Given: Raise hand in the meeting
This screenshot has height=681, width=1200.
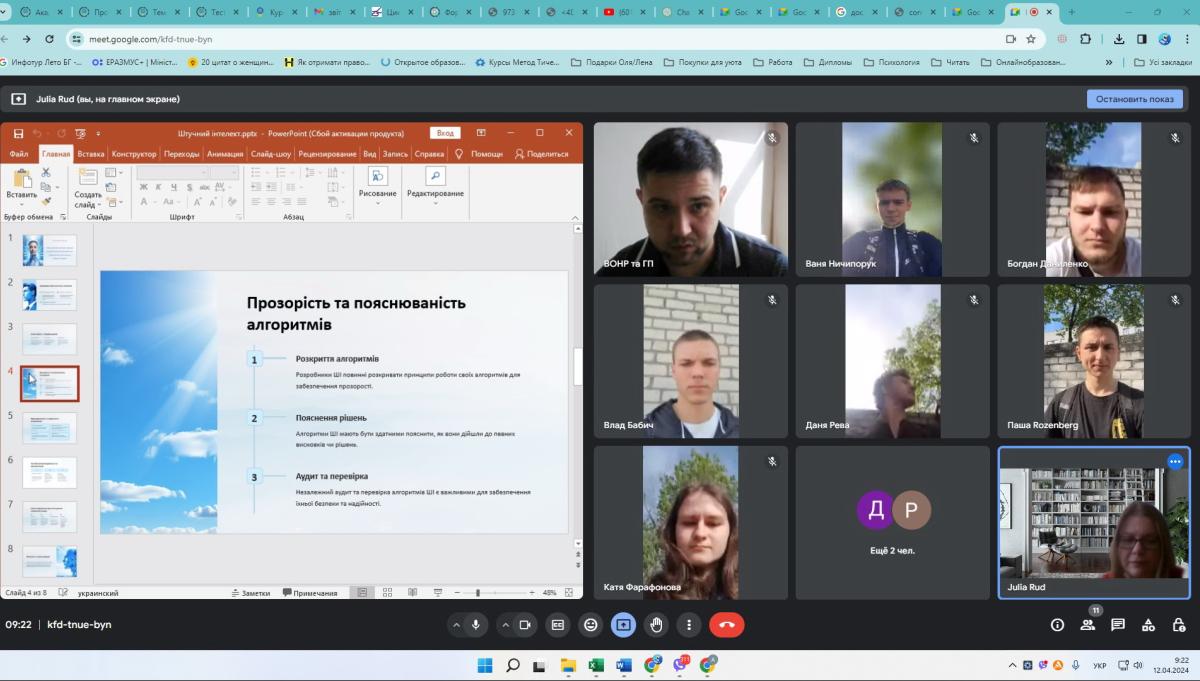Looking at the screenshot, I should 656,625.
